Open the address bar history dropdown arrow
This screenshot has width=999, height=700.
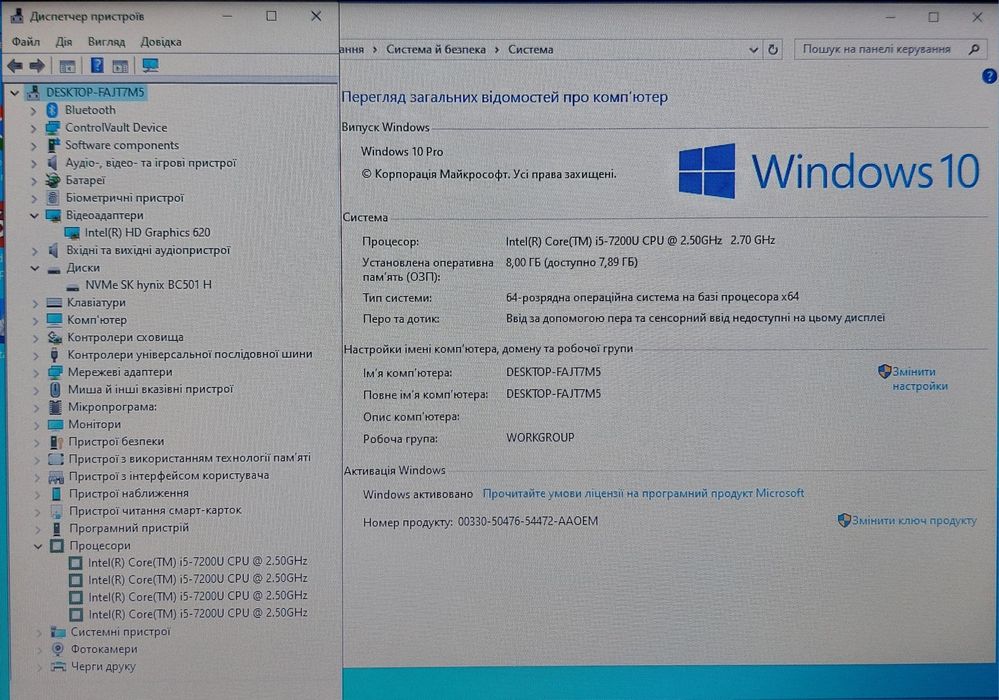pos(754,50)
